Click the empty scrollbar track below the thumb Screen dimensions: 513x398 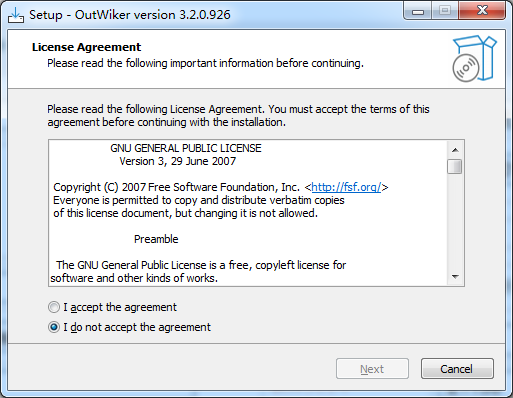tap(455, 222)
